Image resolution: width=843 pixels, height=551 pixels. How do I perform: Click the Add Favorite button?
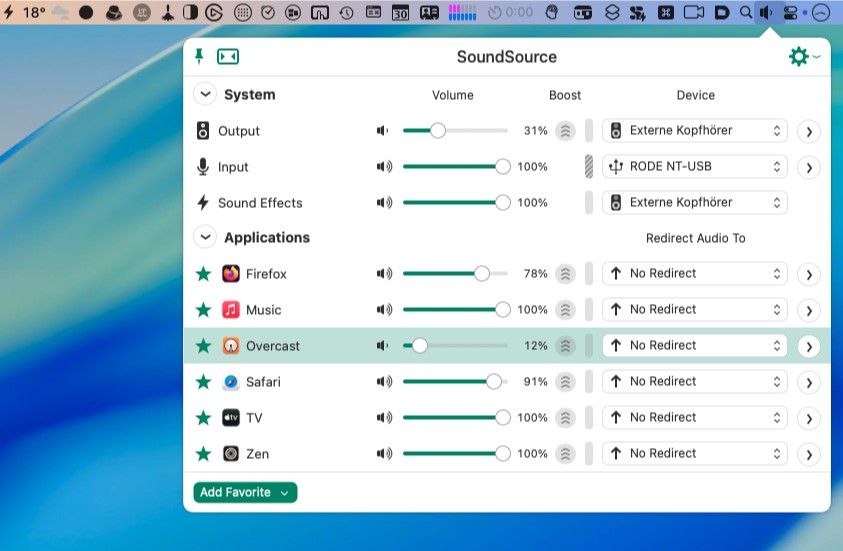(x=245, y=492)
